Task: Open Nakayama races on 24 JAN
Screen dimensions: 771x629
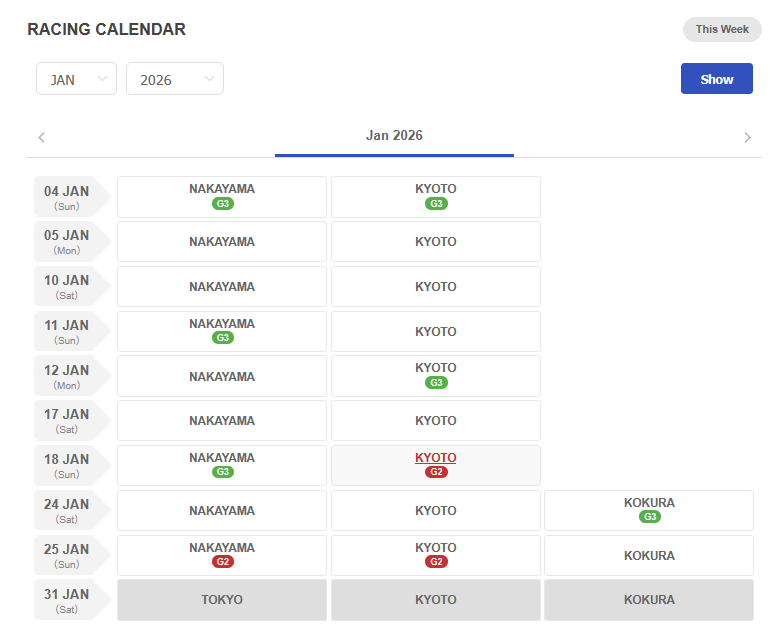Action: [222, 510]
